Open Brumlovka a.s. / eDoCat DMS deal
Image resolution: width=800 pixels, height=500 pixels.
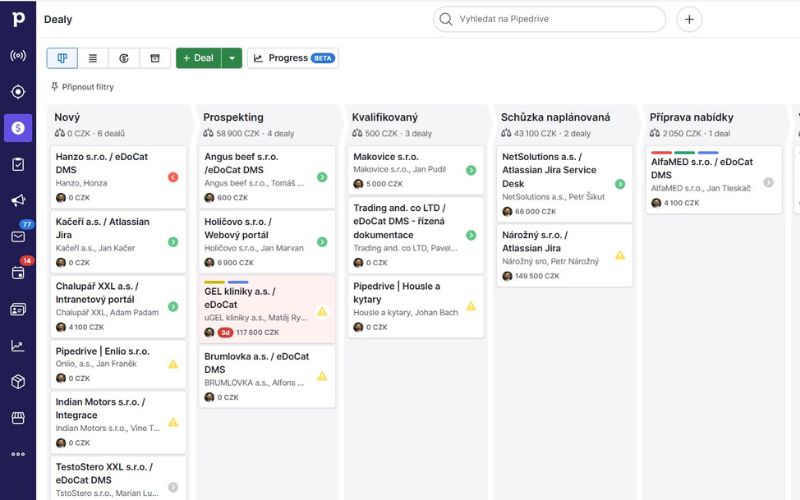pos(267,377)
